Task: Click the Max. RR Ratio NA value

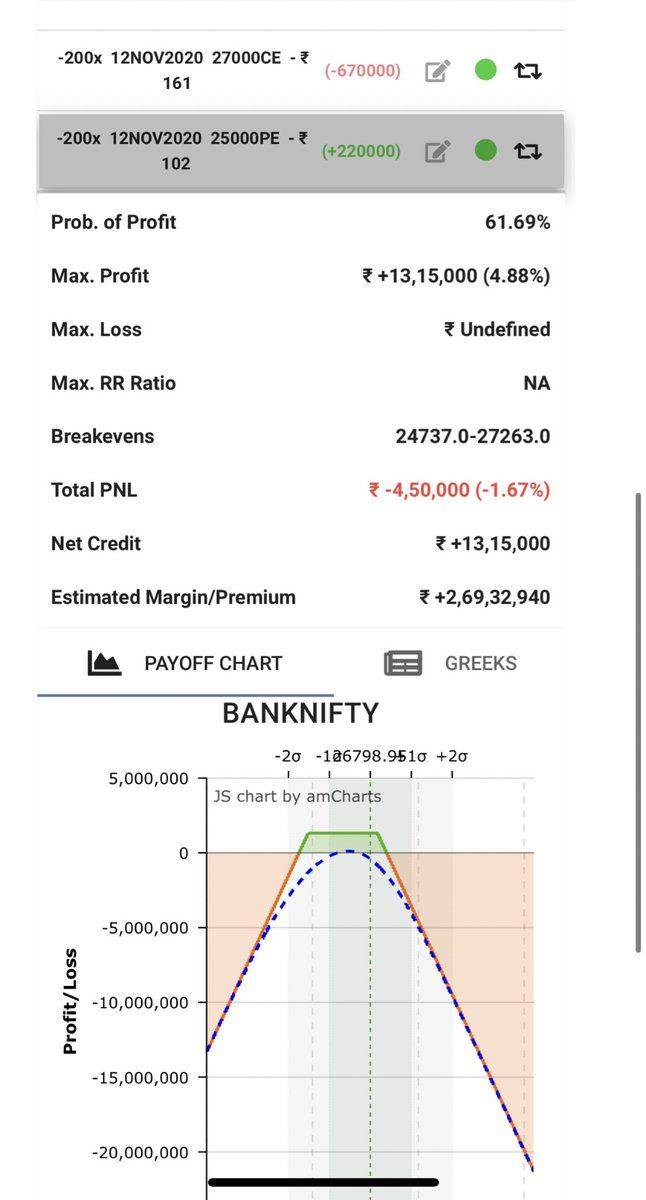Action: (x=537, y=383)
